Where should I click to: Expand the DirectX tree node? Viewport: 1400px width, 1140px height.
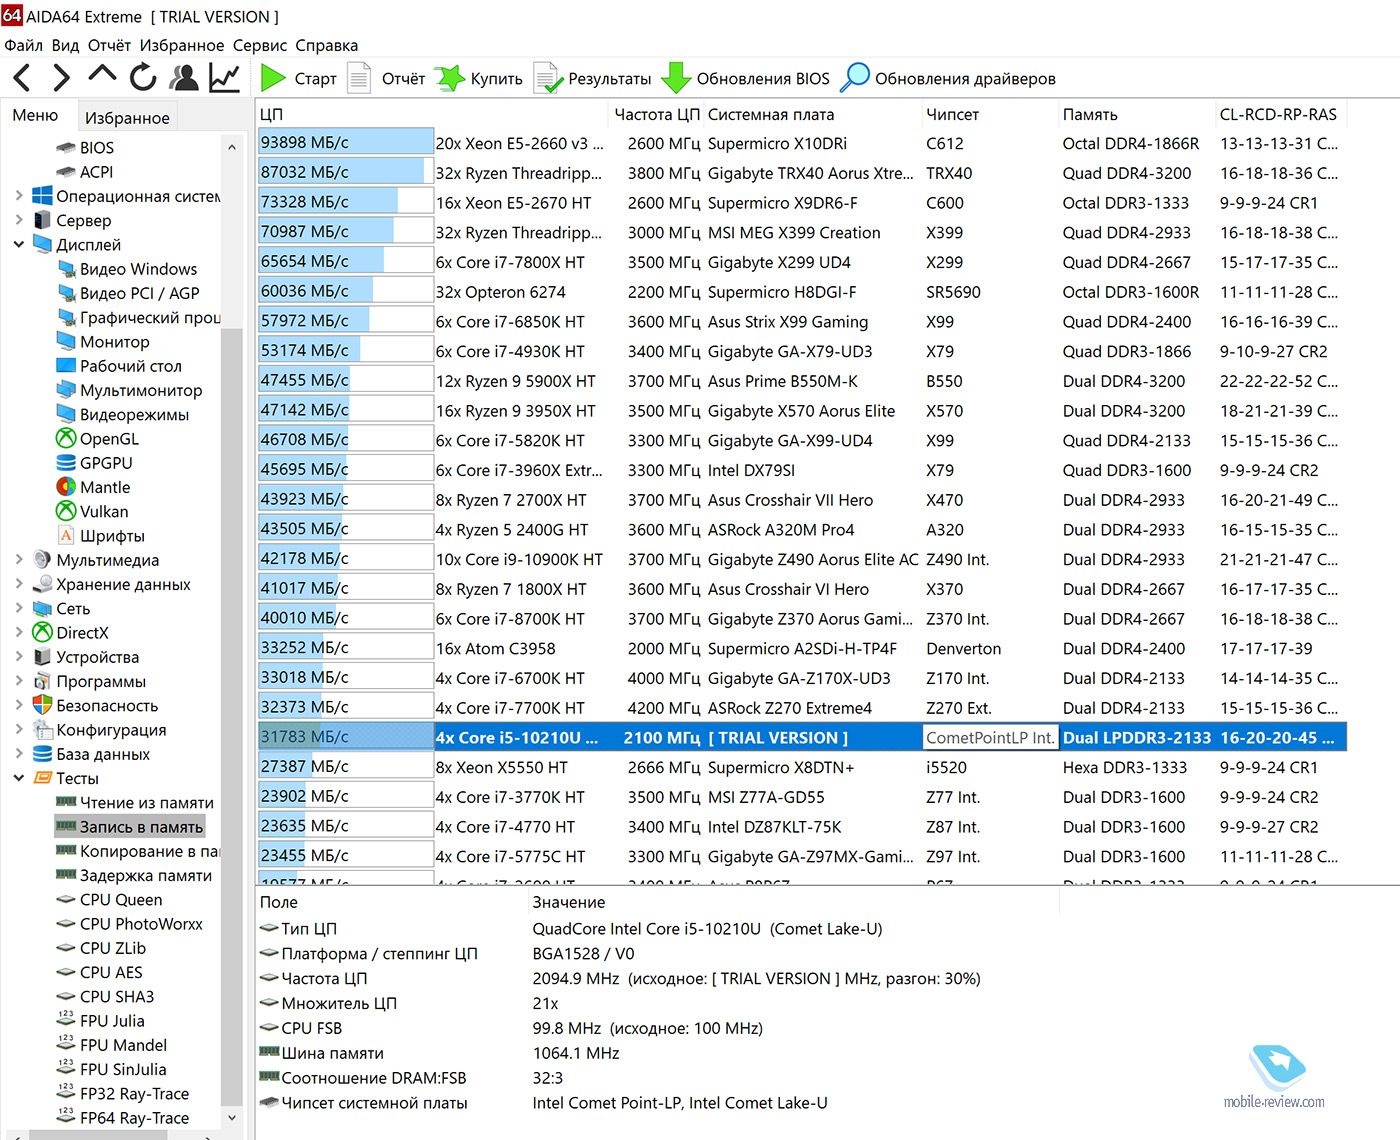pos(18,632)
